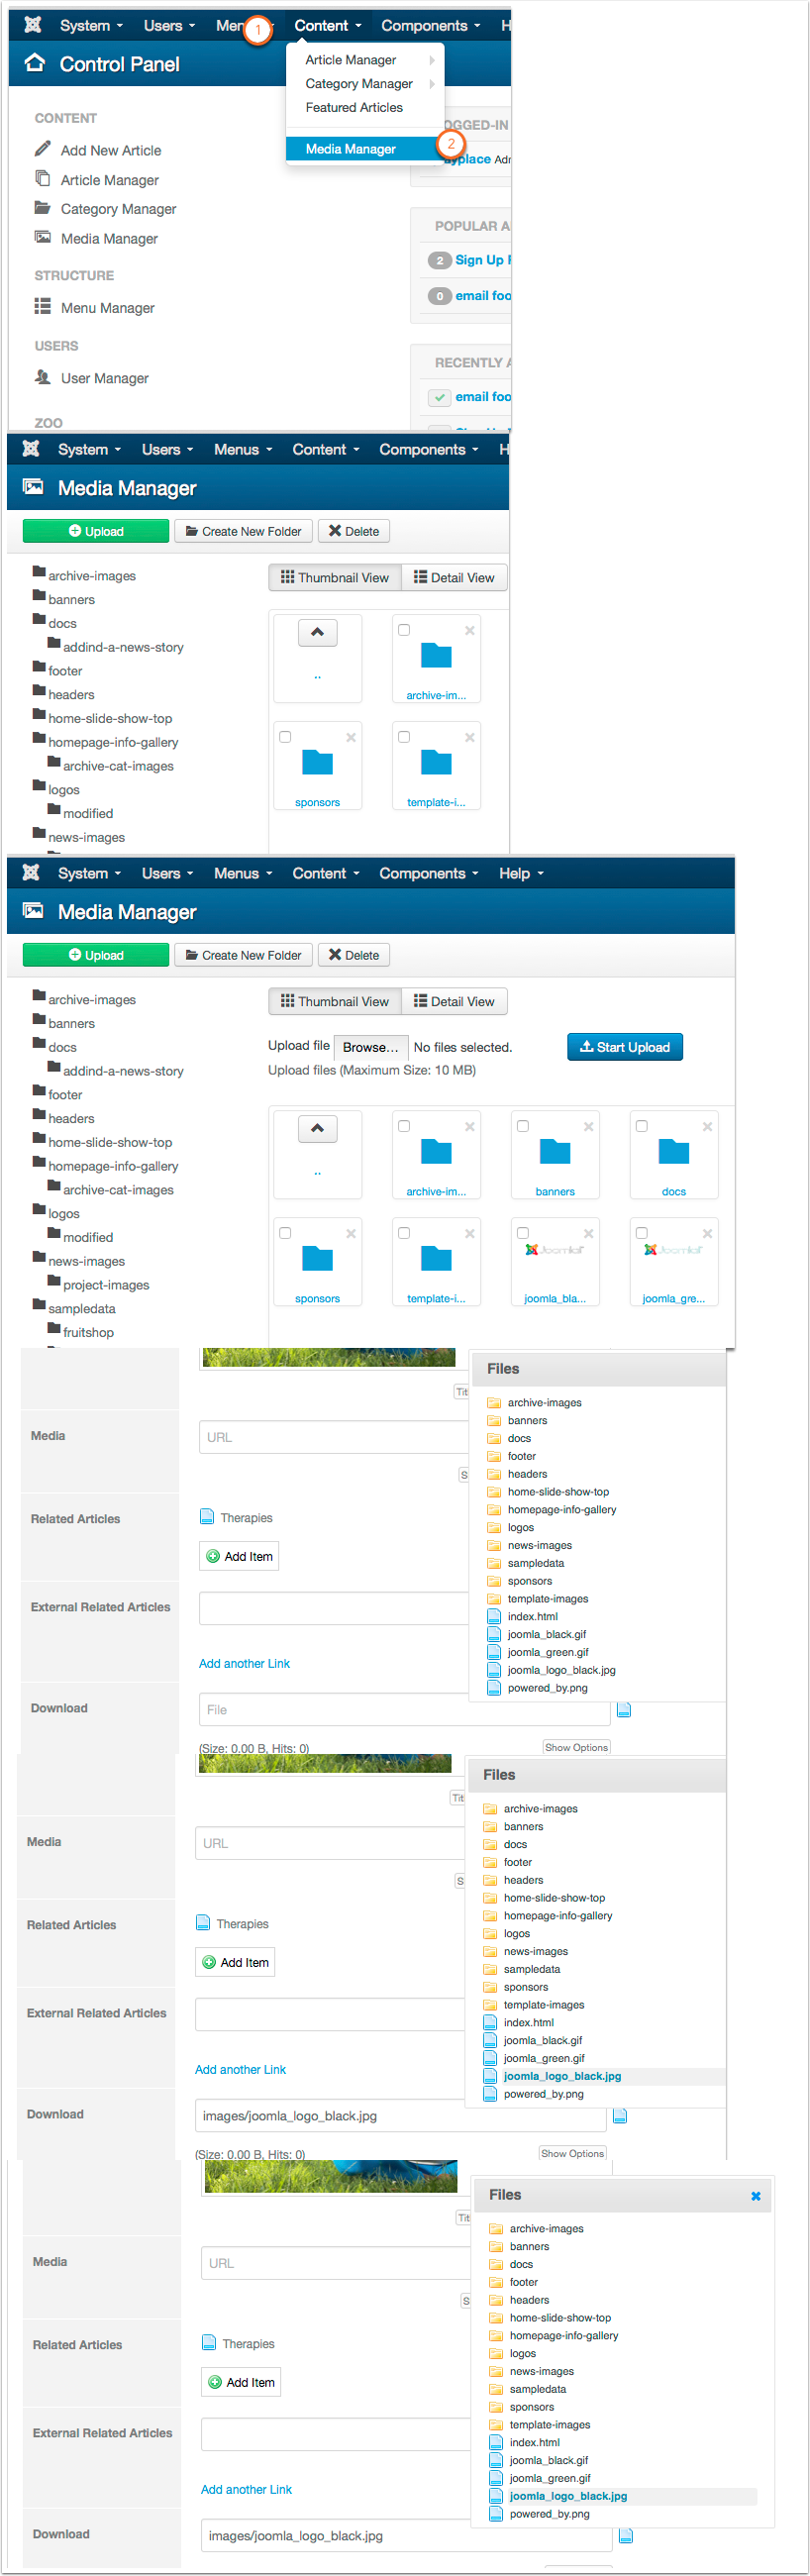Viewport: 810px width, 2576px height.
Task: Click green check icon beside email foo
Action: click(x=439, y=397)
